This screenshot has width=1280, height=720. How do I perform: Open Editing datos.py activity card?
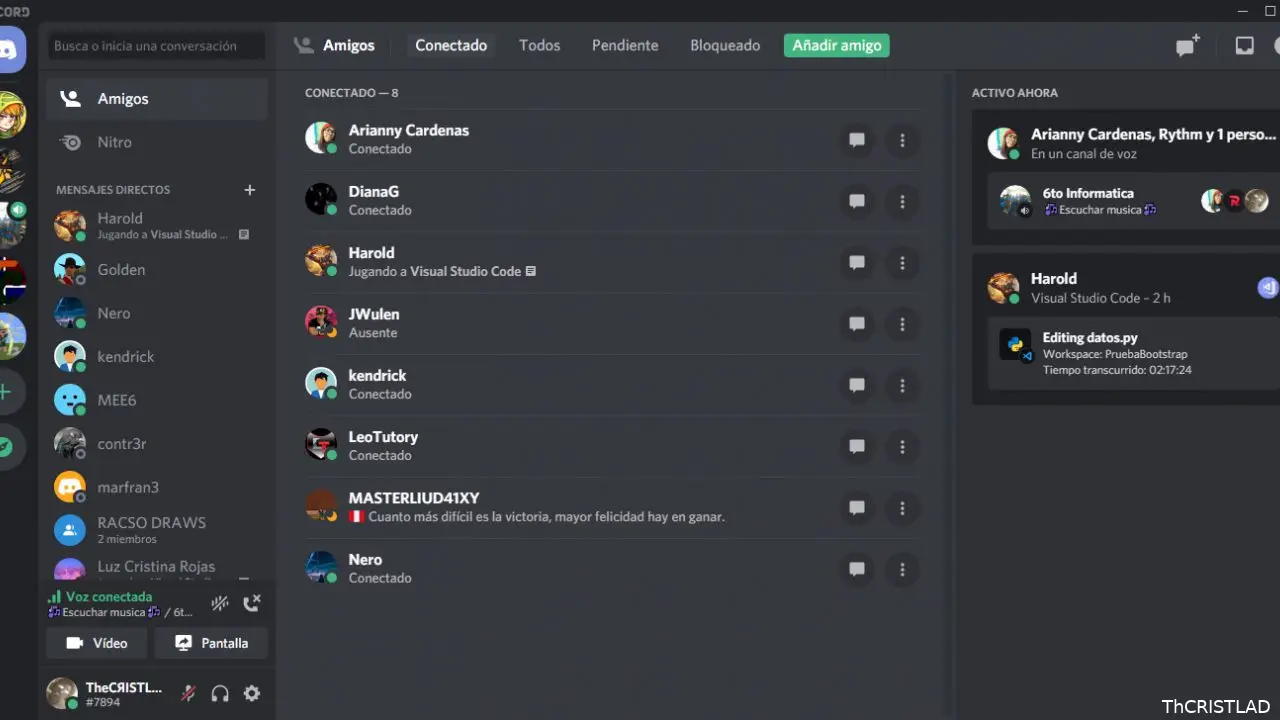tap(1132, 354)
